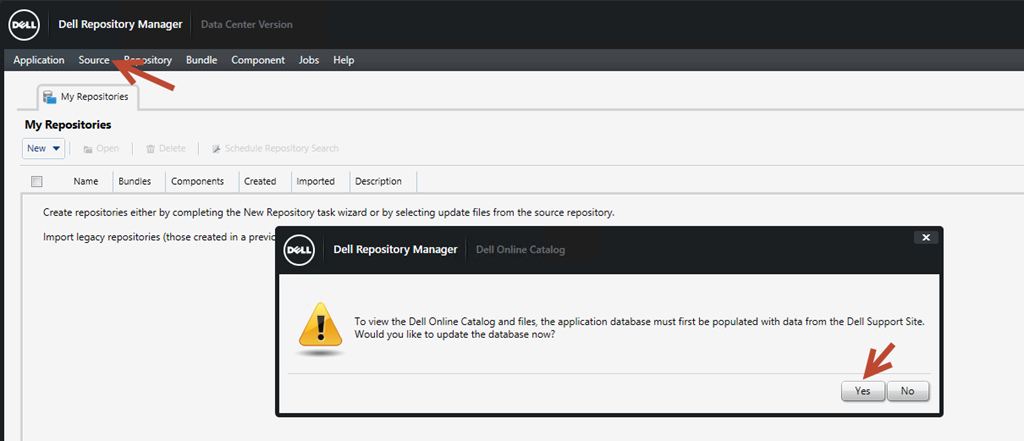The height and width of the screenshot is (441, 1024).
Task: Close the Dell Online Catalog dialog
Action: coord(925,237)
